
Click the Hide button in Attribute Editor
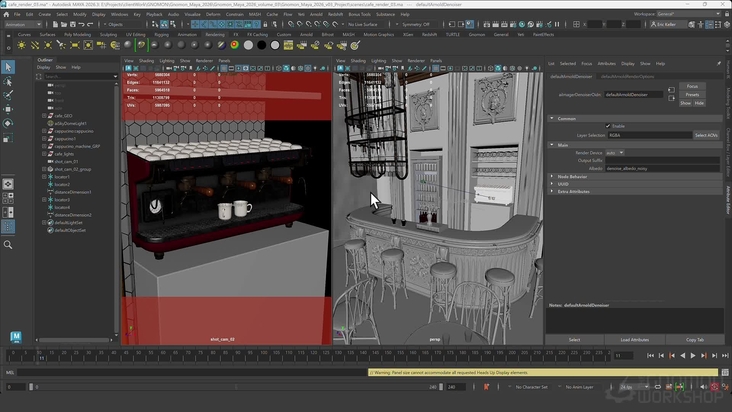click(x=699, y=103)
